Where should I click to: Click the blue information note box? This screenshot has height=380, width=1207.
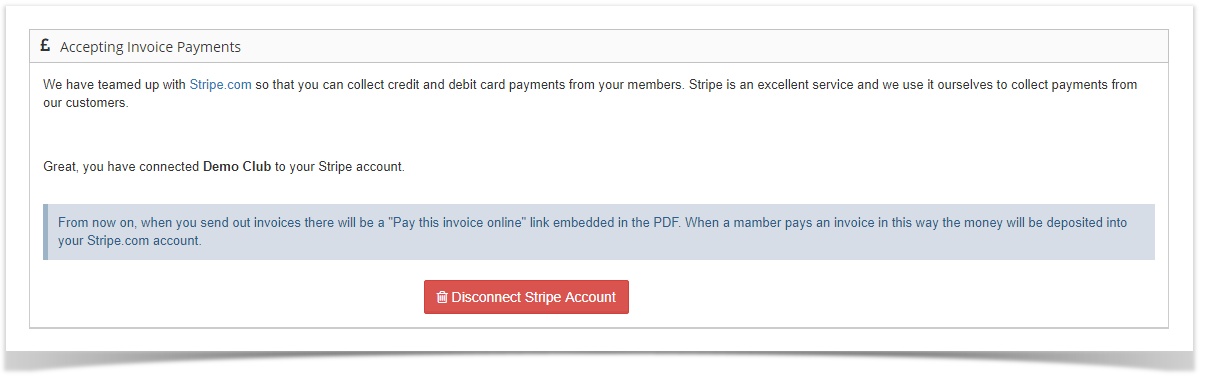click(598, 232)
